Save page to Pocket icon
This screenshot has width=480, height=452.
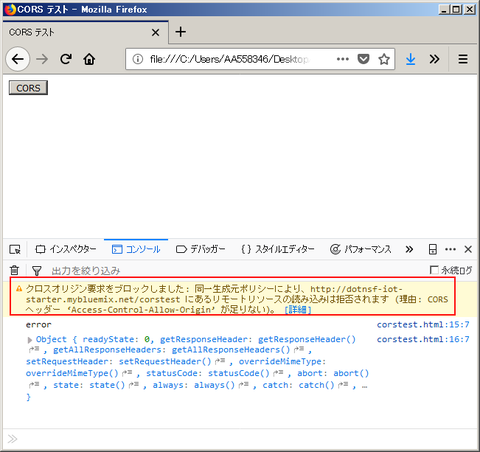pyautogui.click(x=363, y=59)
